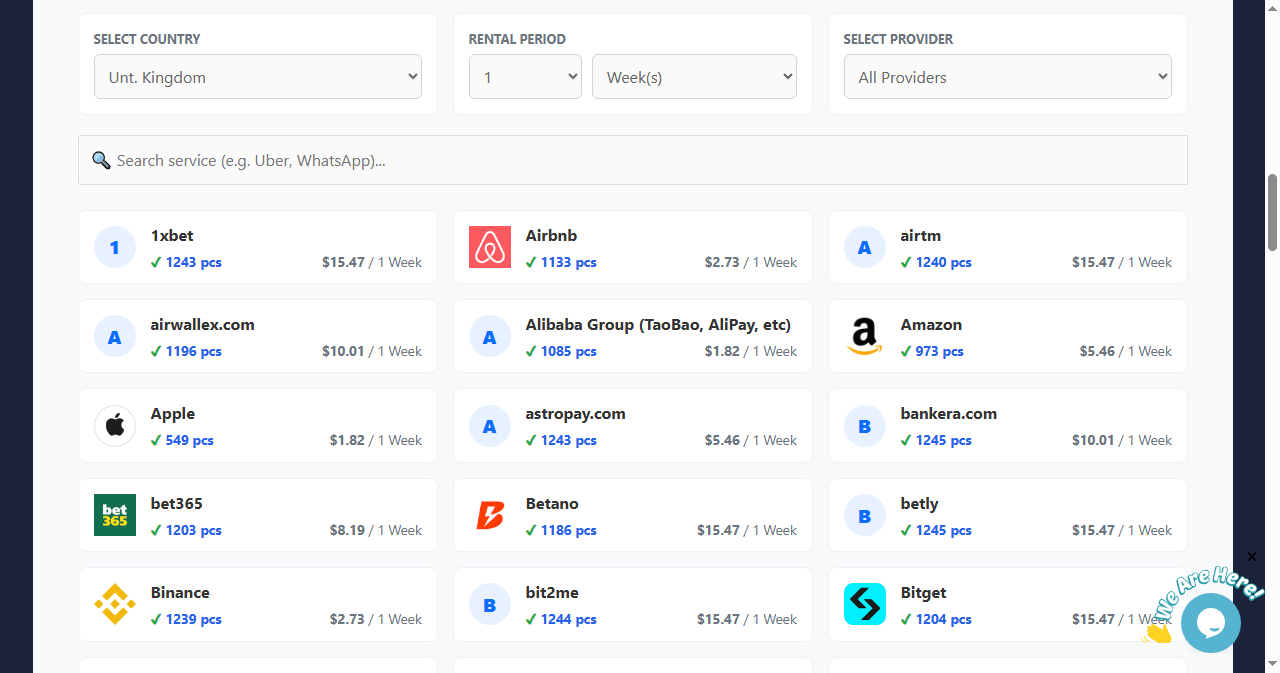Click the 1133 pcs count for Airbnb
1280x673 pixels.
(569, 263)
